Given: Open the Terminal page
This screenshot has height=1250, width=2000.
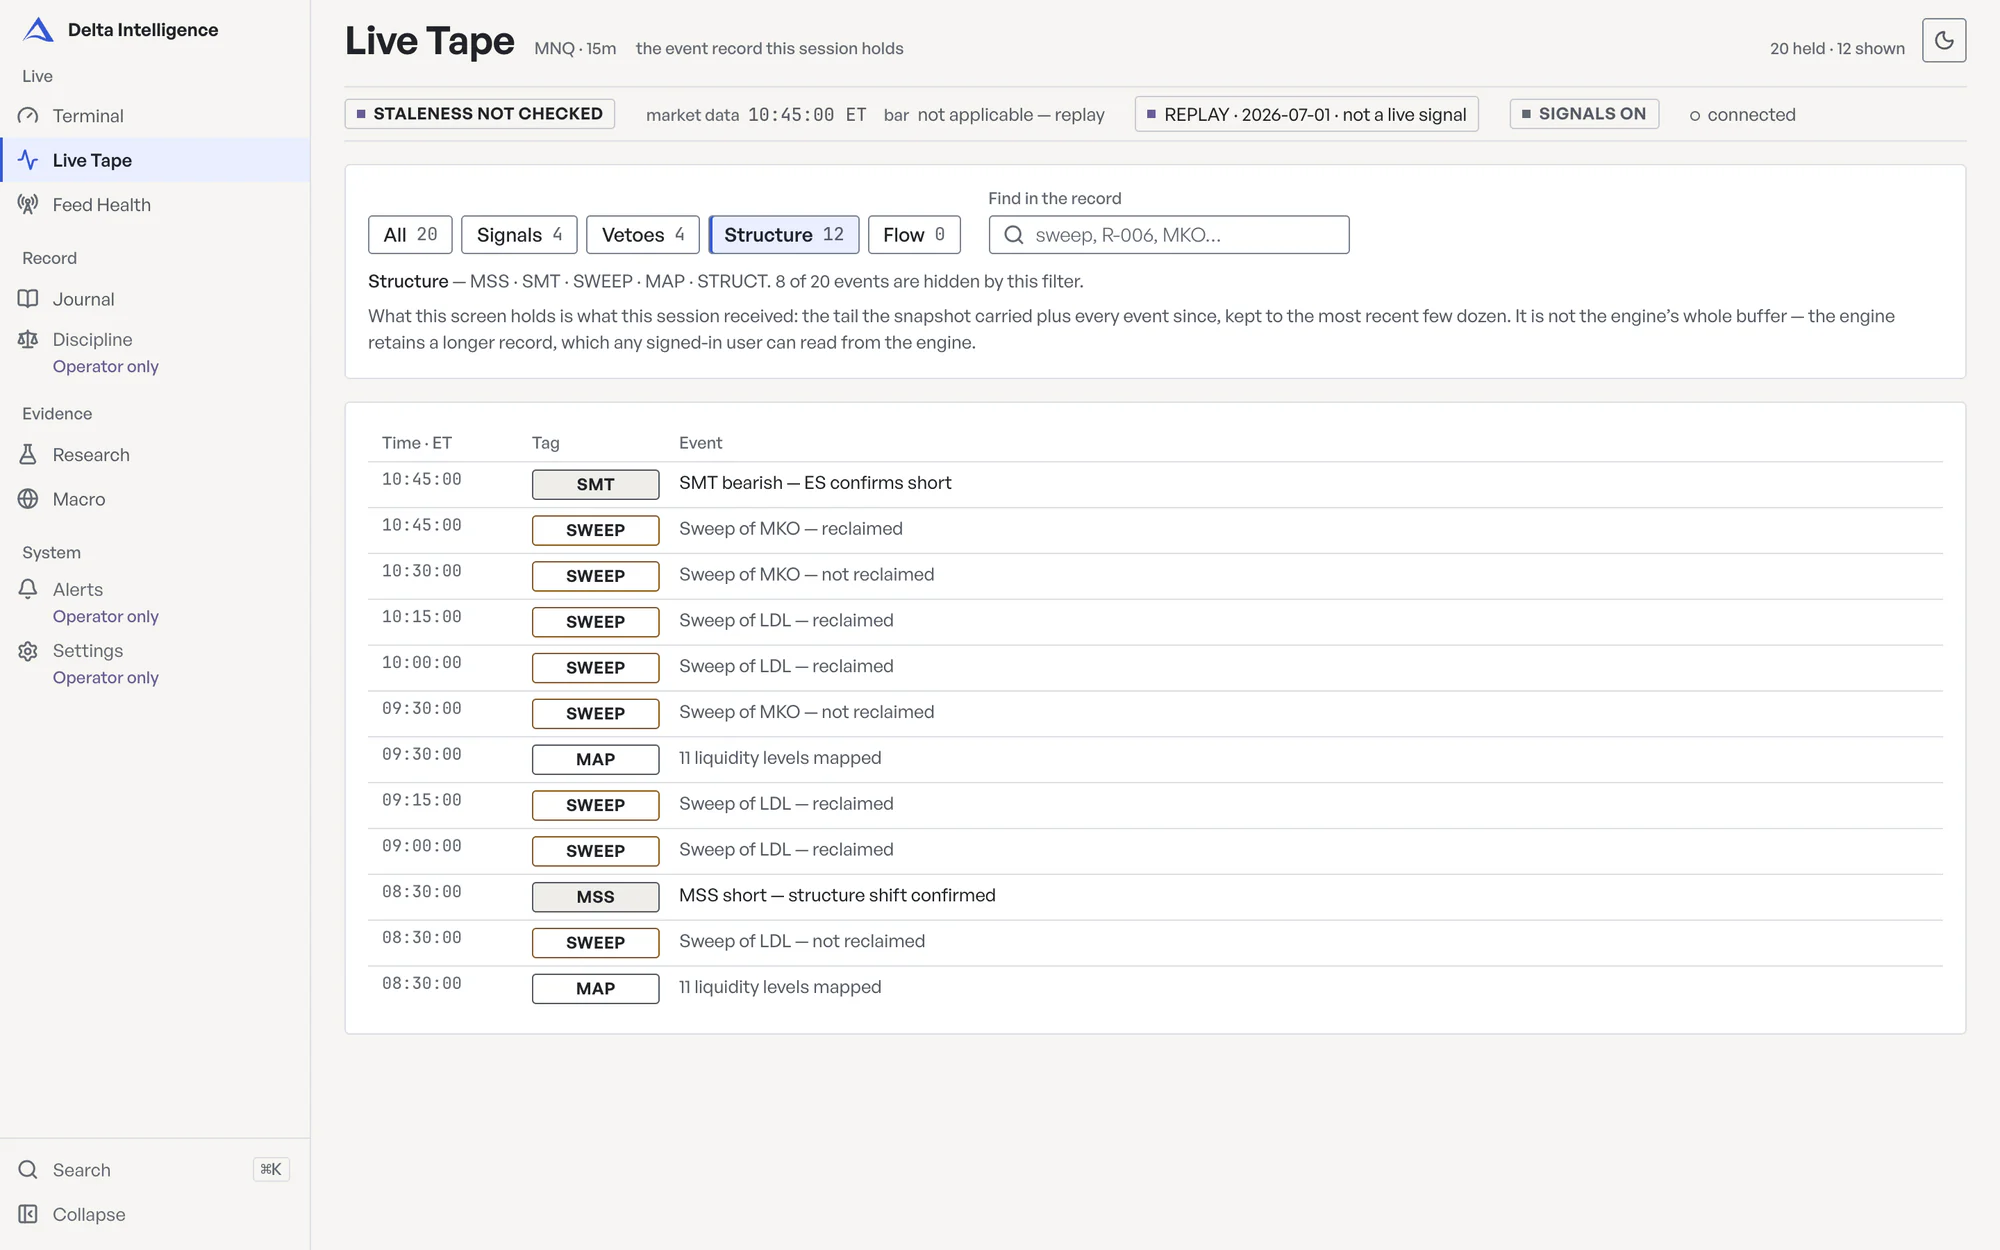Looking at the screenshot, I should point(155,116).
